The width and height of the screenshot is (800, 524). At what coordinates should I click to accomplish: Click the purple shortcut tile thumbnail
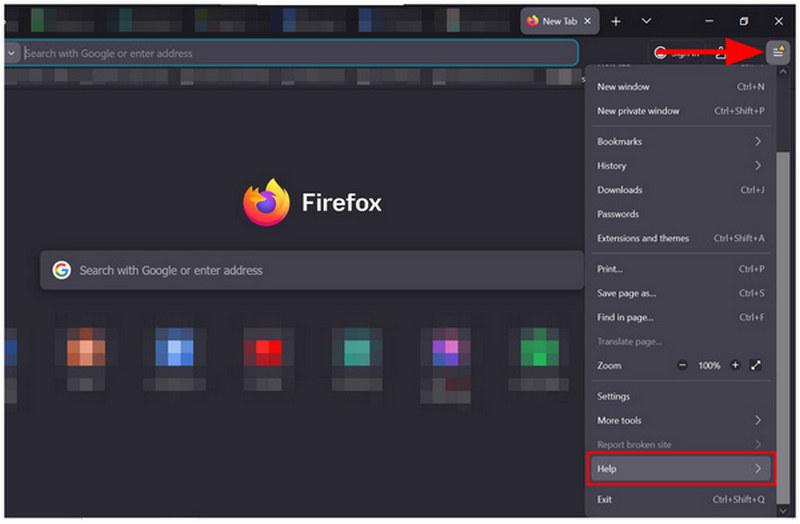click(x=445, y=347)
